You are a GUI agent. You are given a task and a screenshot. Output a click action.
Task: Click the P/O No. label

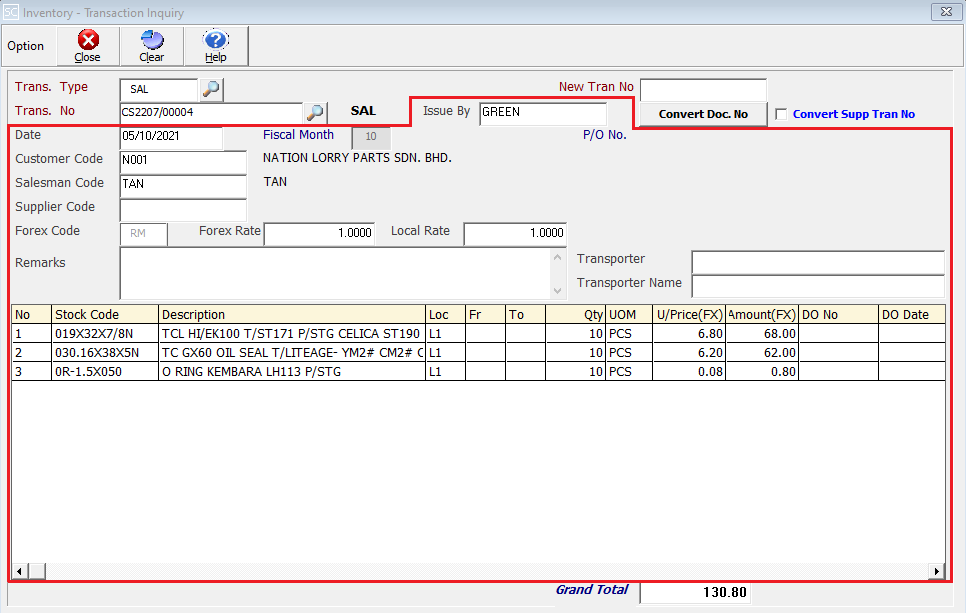coord(604,135)
